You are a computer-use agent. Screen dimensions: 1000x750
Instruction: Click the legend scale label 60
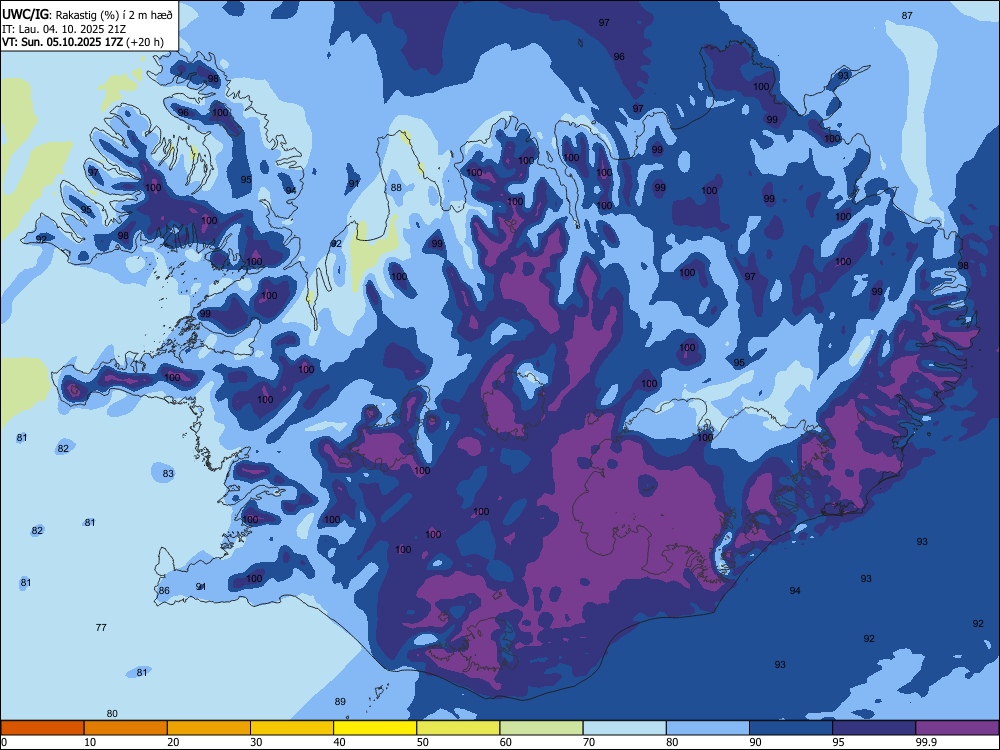506,742
